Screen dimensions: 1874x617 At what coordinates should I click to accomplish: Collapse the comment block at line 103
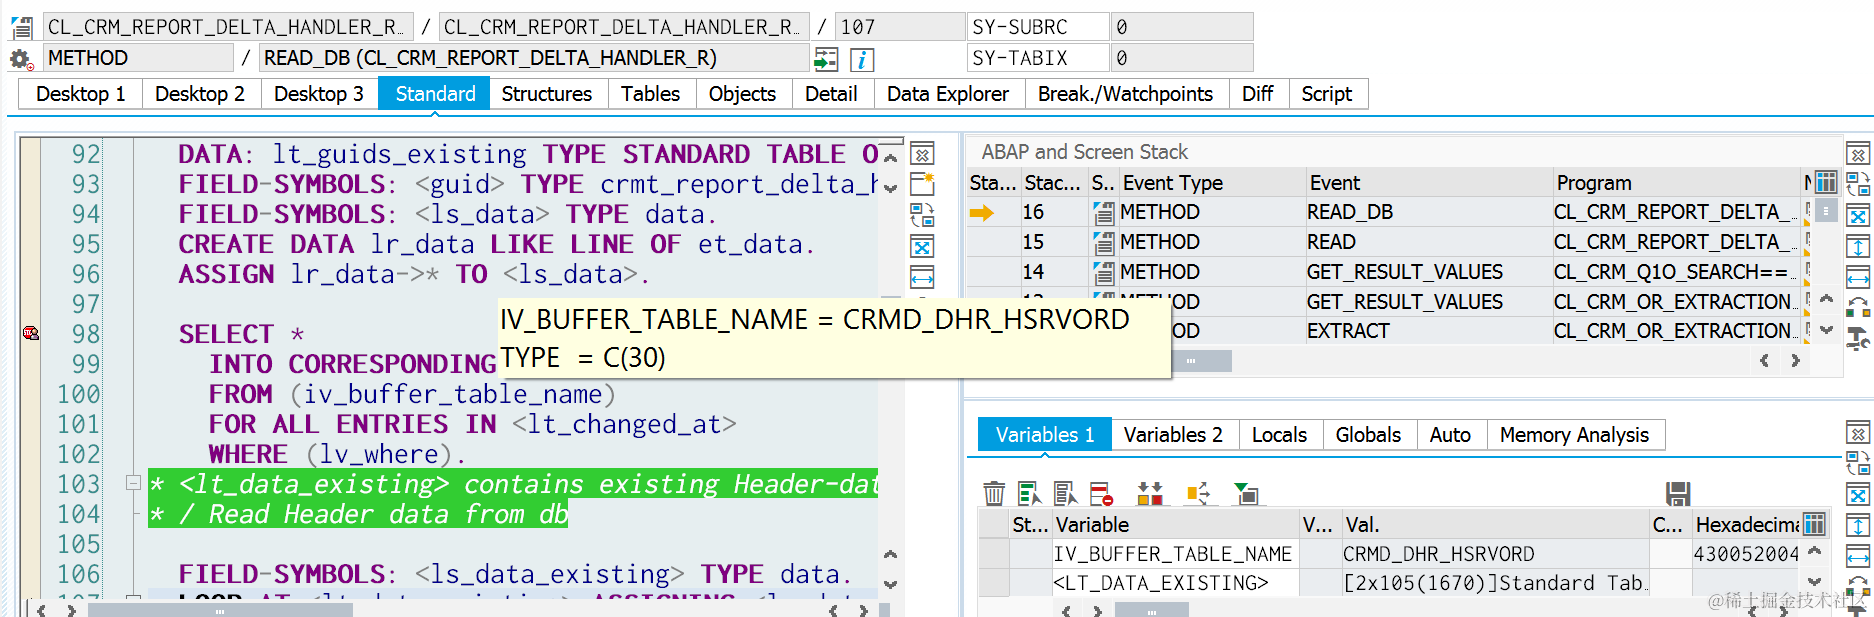pos(133,483)
